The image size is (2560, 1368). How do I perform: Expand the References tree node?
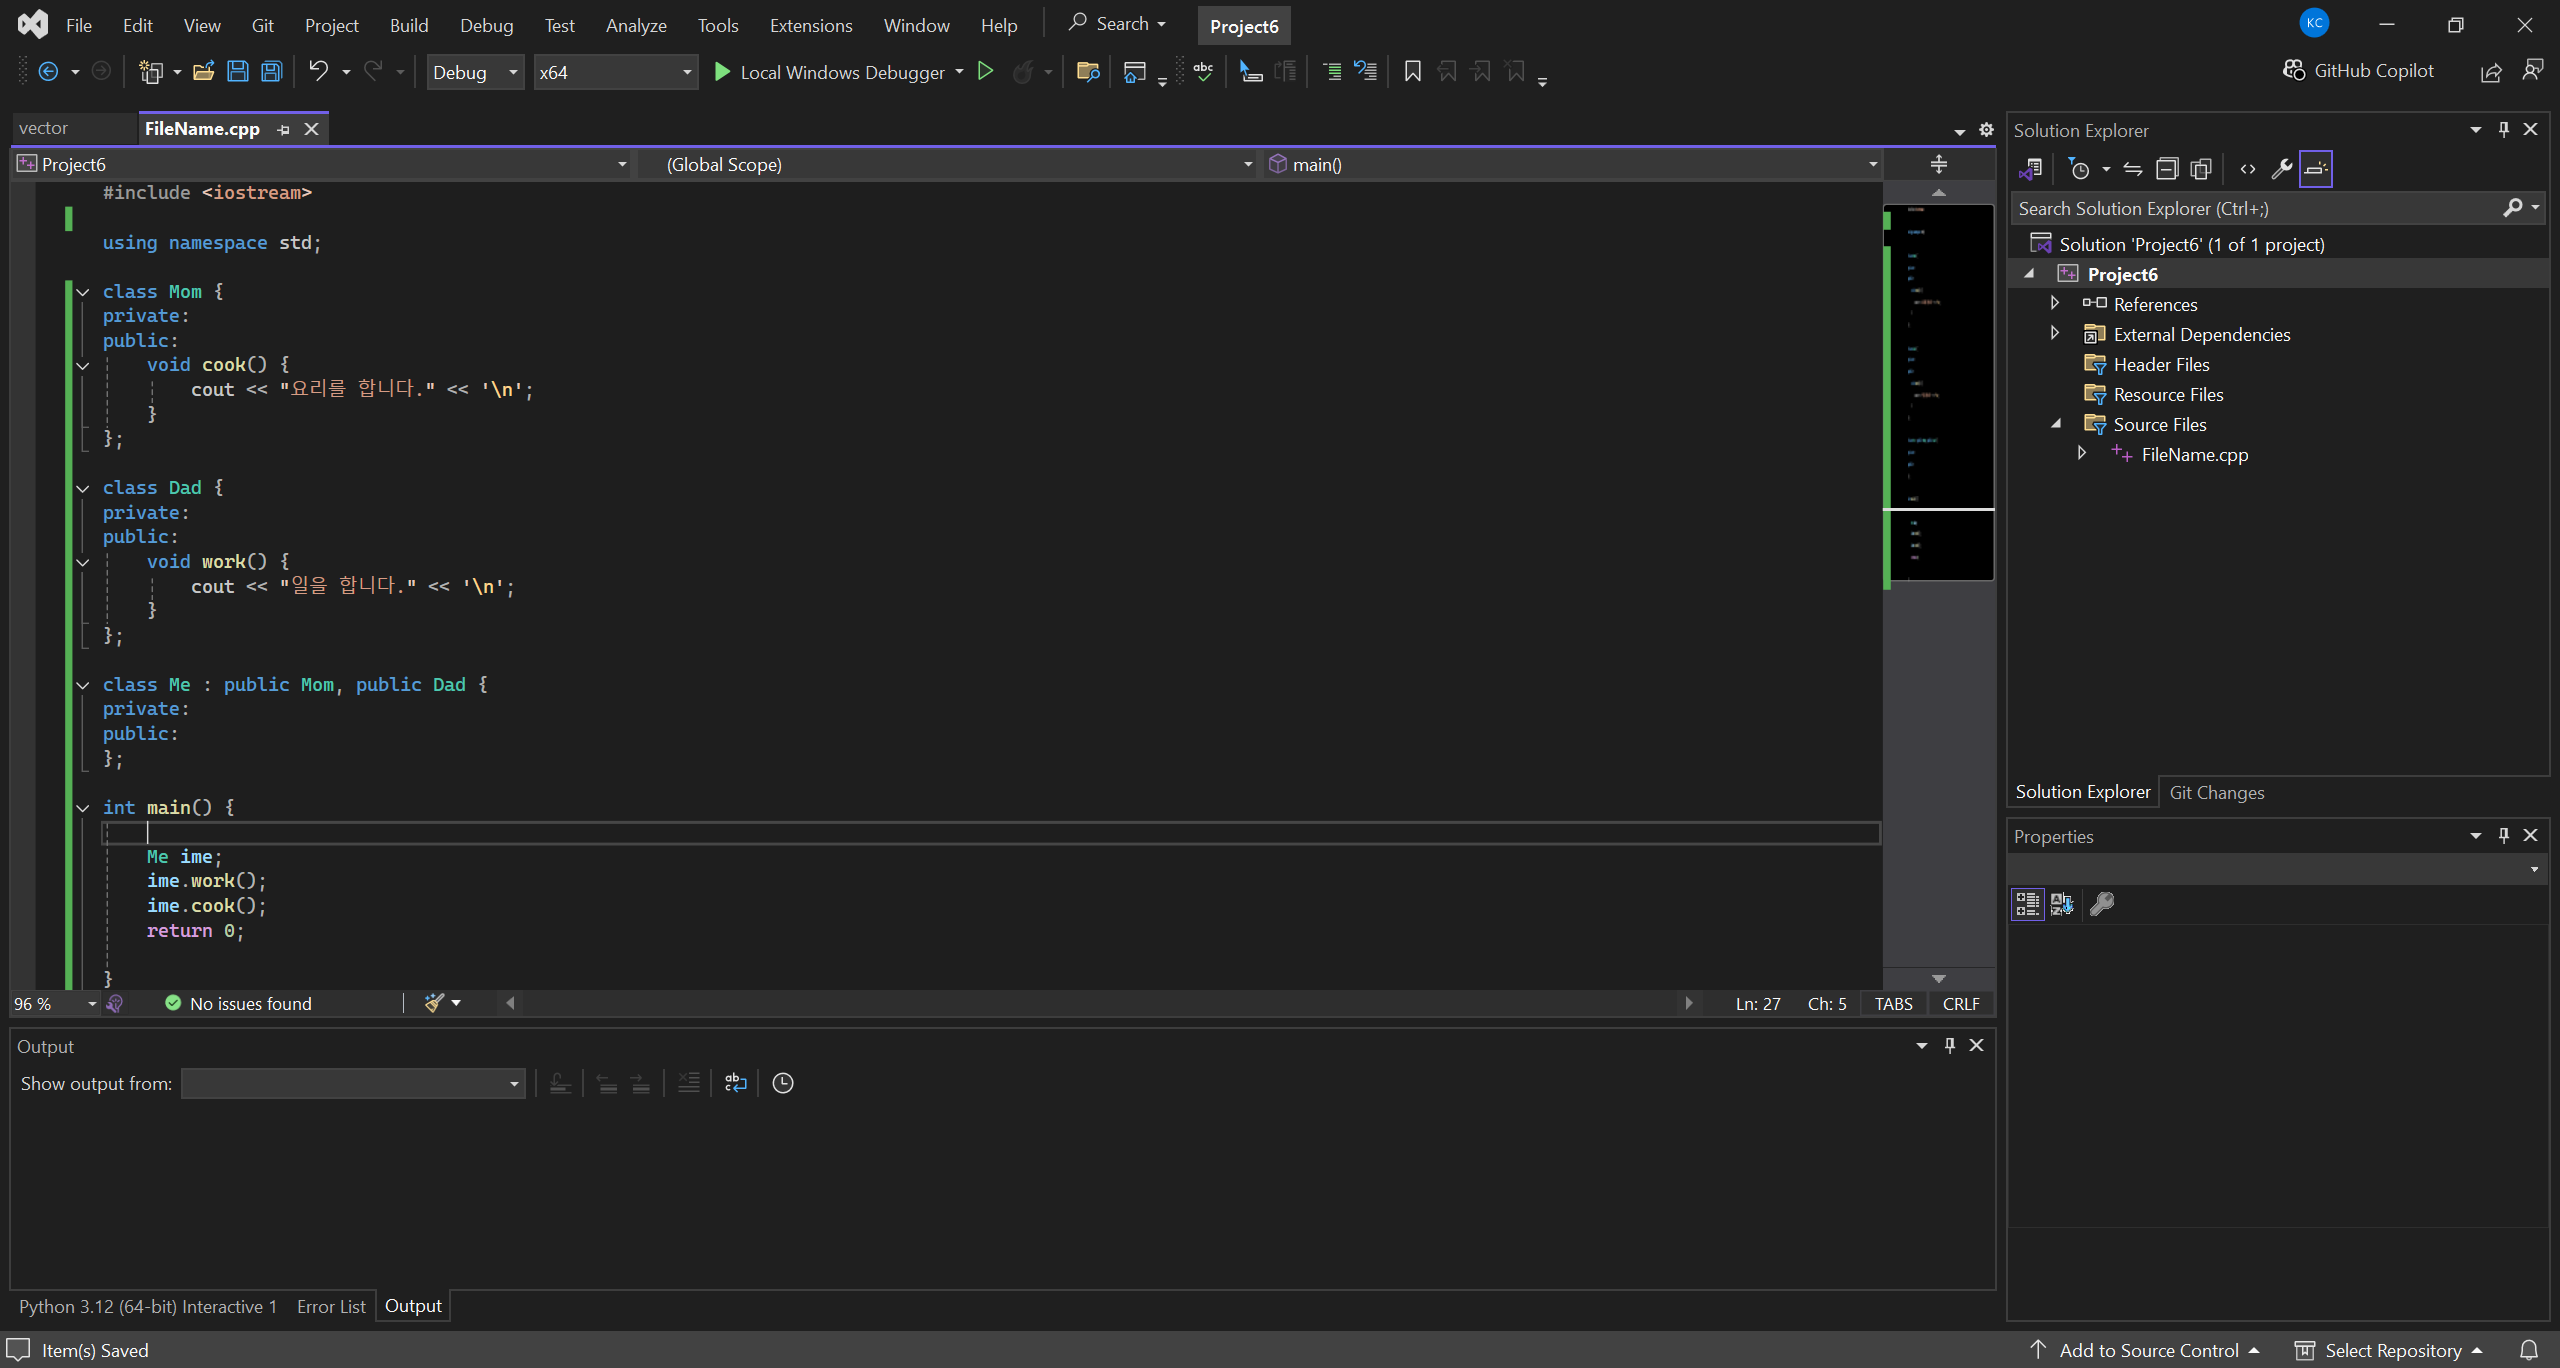point(2054,304)
